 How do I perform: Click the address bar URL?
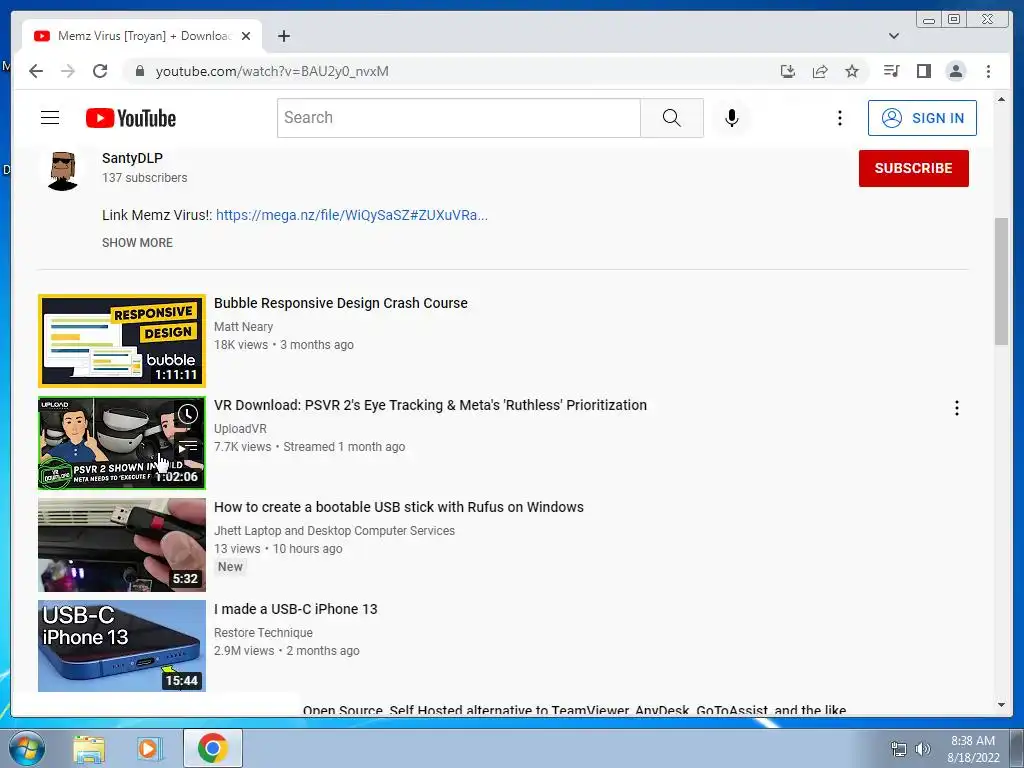(272, 71)
